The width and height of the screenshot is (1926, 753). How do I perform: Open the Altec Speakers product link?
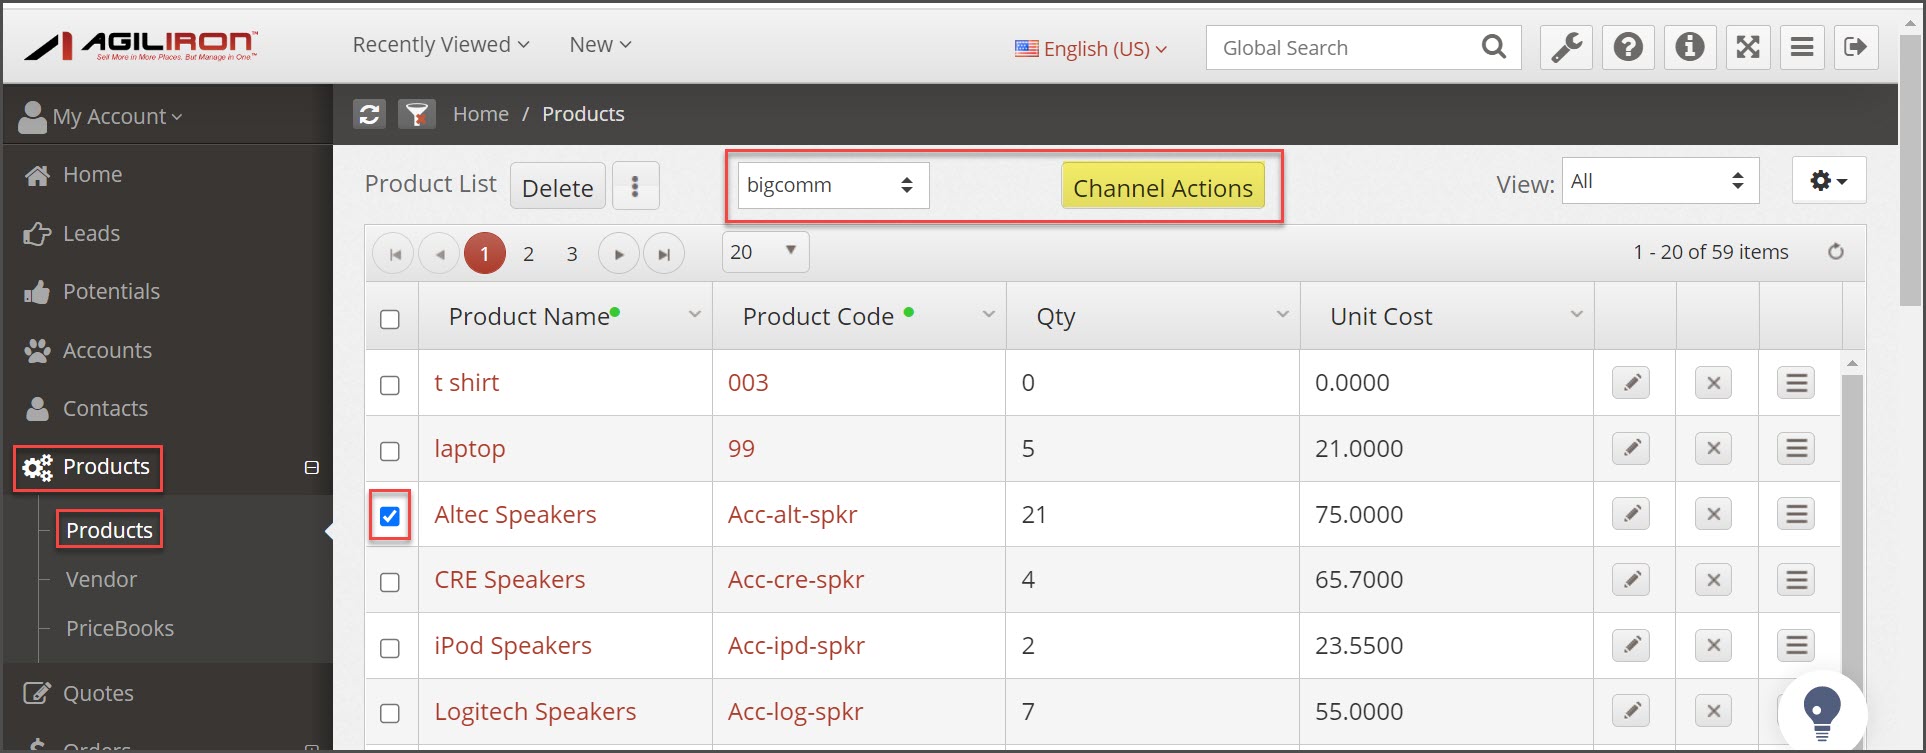(515, 515)
